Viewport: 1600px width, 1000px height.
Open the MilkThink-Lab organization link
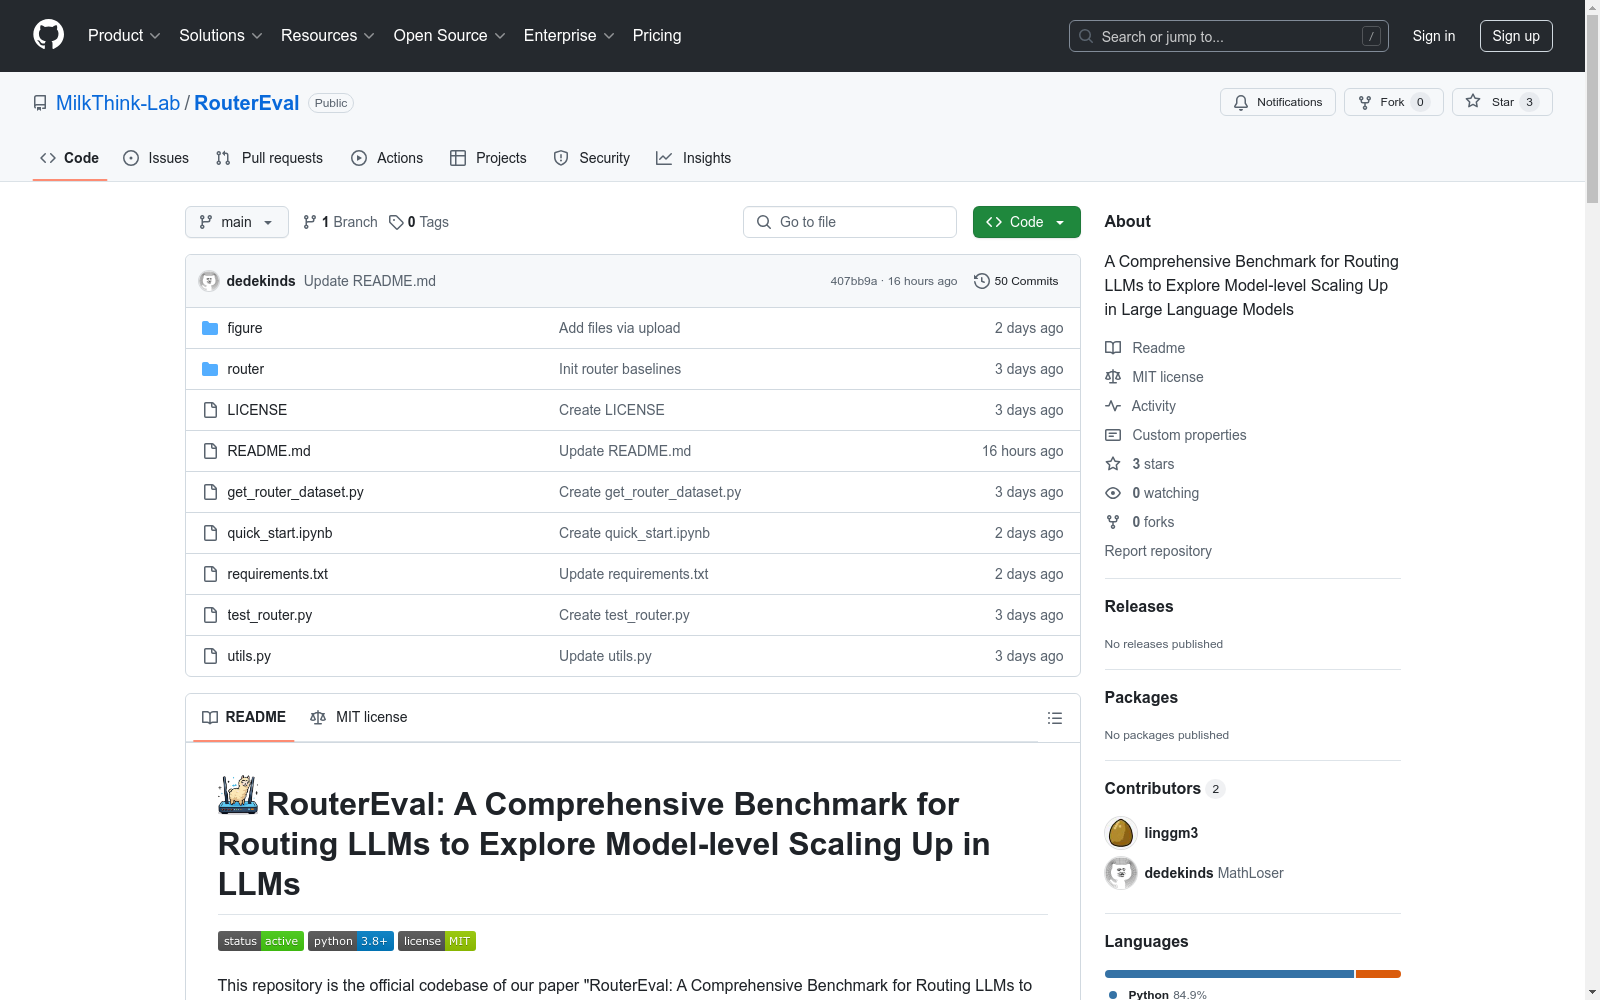coord(118,103)
